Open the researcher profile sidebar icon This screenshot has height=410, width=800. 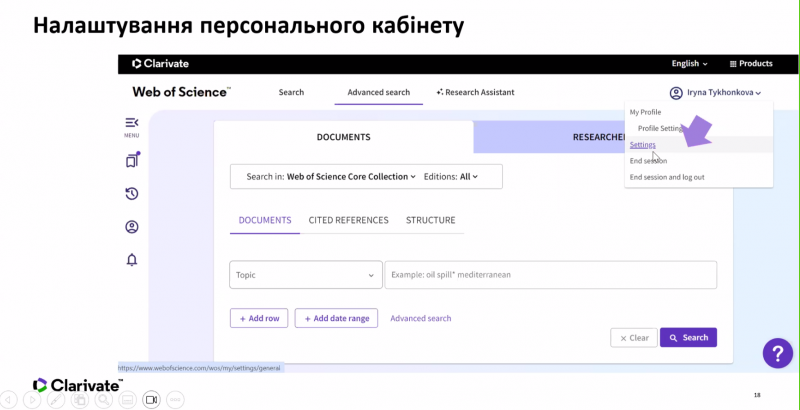click(x=132, y=227)
